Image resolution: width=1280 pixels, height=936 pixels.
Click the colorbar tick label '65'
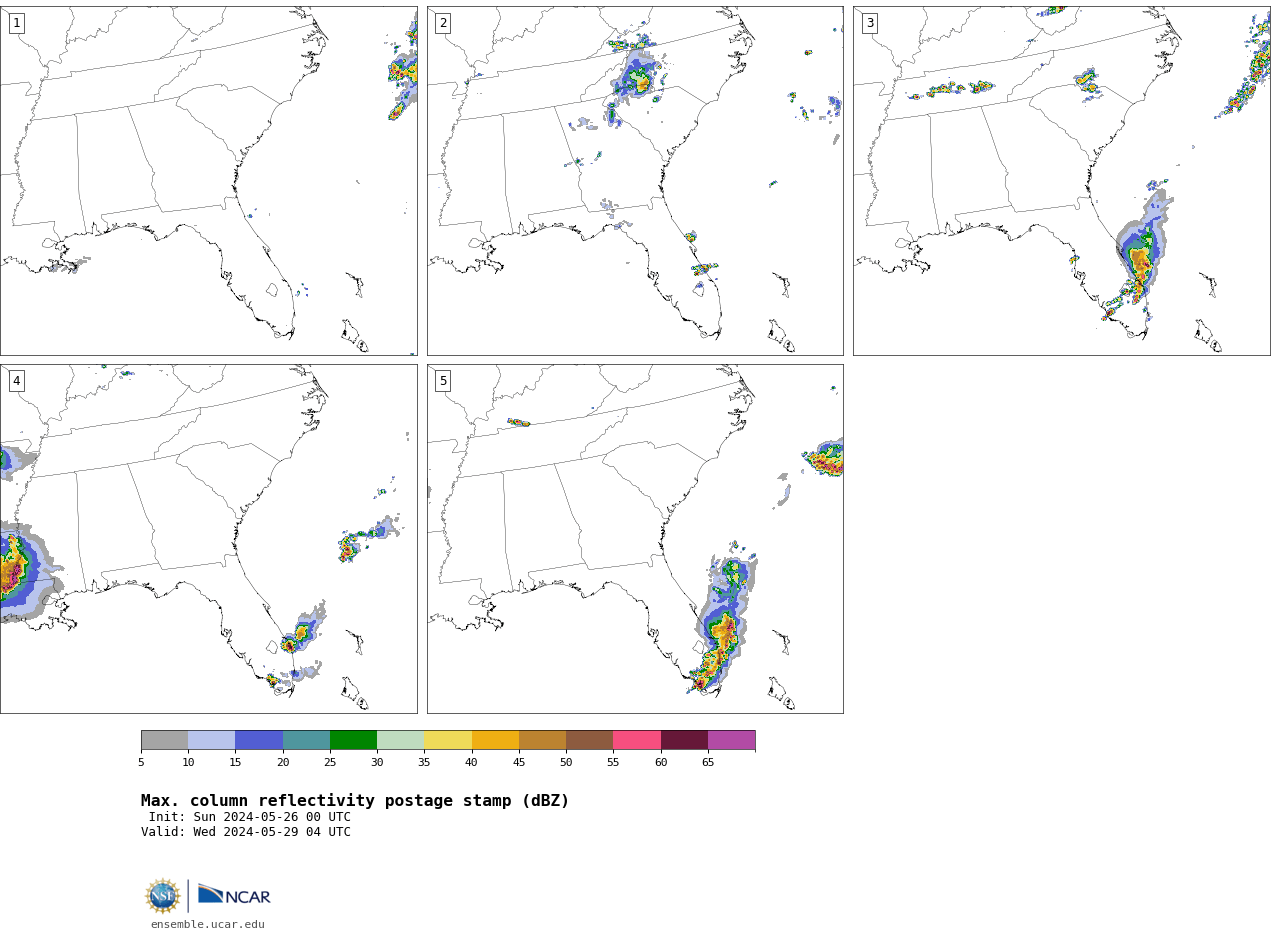click(x=708, y=762)
